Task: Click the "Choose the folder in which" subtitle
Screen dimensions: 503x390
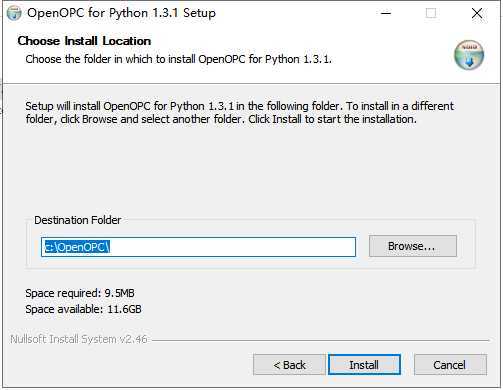Action: 179,59
